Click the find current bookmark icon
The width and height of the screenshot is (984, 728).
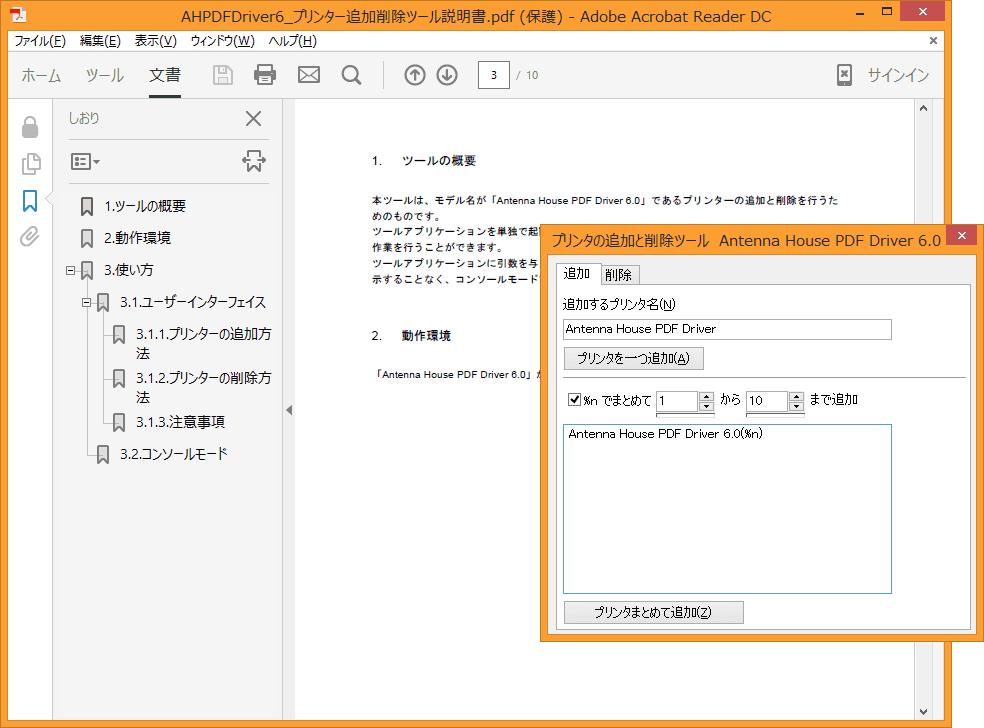[254, 161]
